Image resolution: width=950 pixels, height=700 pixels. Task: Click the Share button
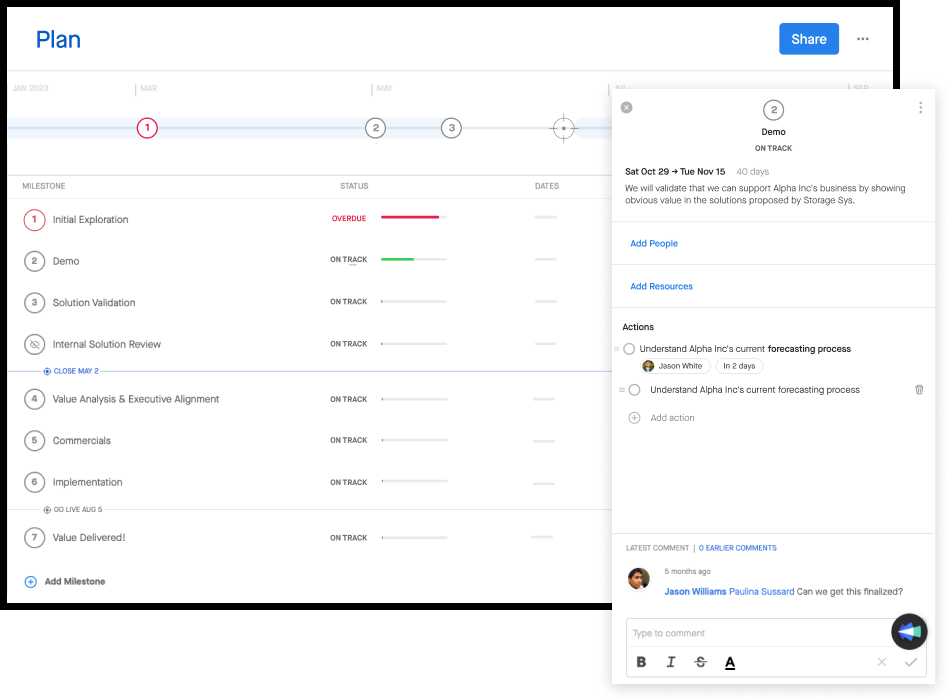point(809,39)
